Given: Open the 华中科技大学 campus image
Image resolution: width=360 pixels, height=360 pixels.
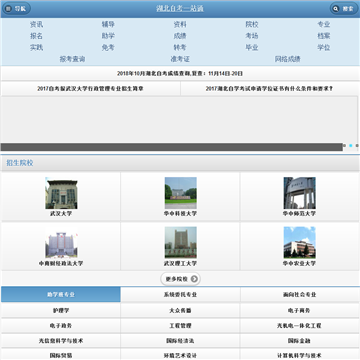Looking at the screenshot, I should tap(180, 193).
